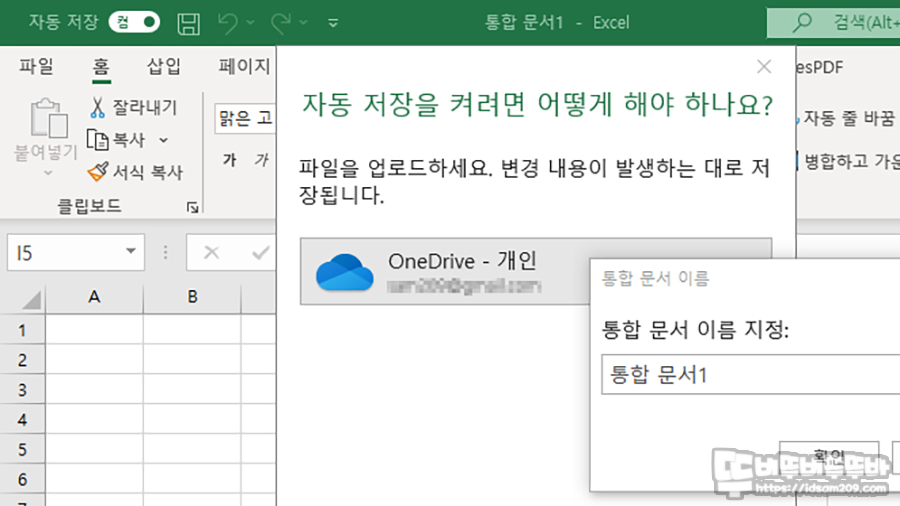Click the formula bar Enter checkmark icon
The width and height of the screenshot is (900, 506).
click(261, 252)
